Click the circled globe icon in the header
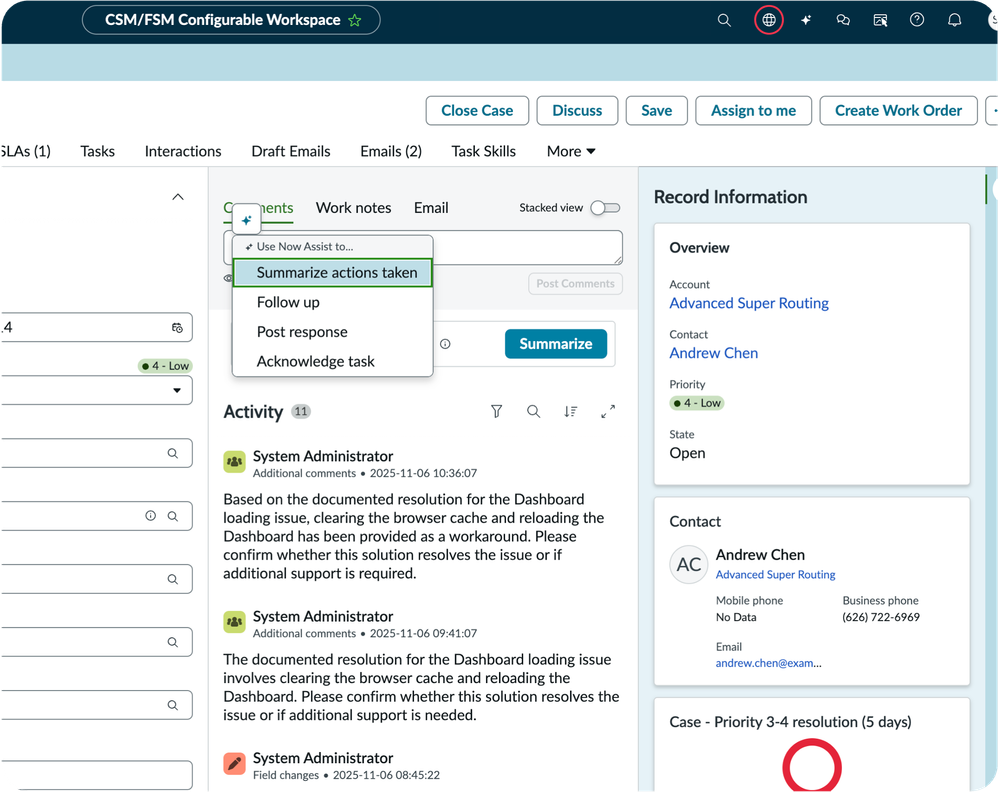This screenshot has height=793, width=999. pyautogui.click(x=768, y=20)
